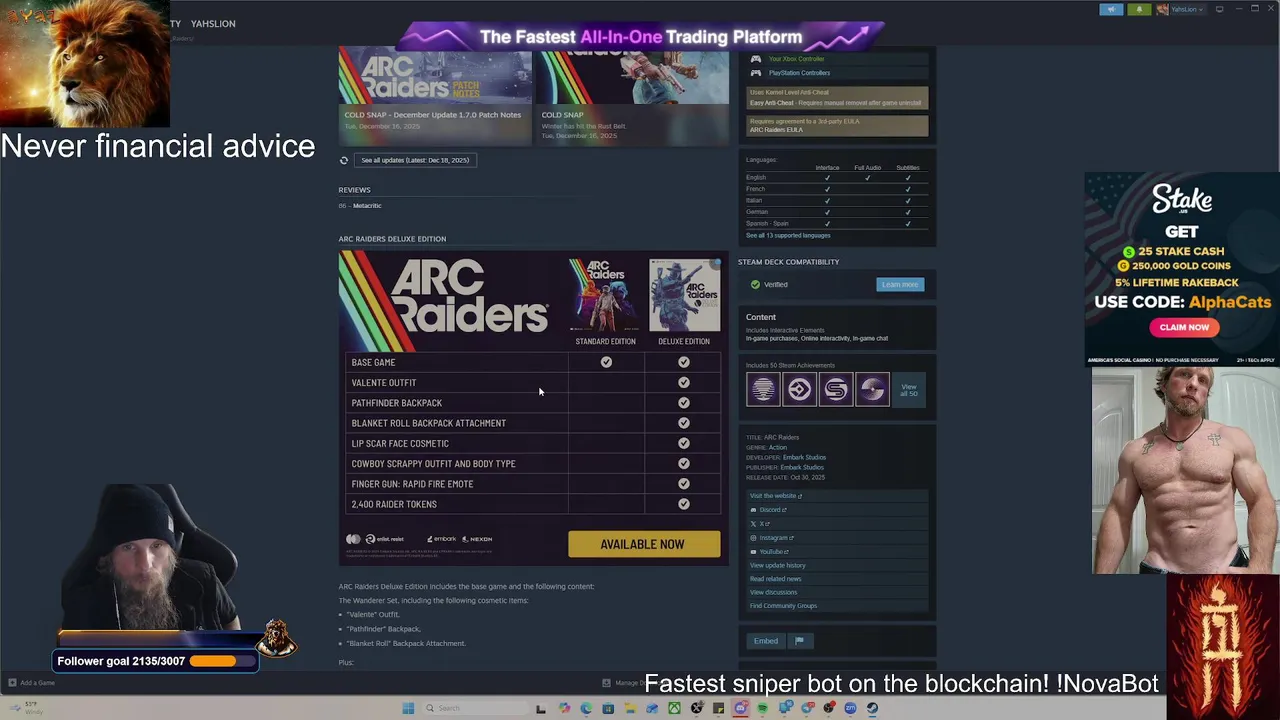Click Deluxe Edition Base Game checkmark

(684, 362)
